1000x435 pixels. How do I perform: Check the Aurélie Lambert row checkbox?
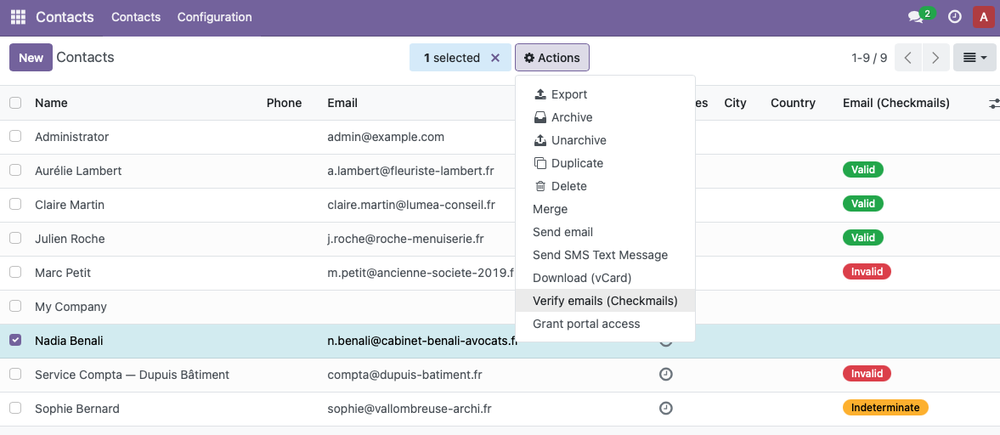pyautogui.click(x=15, y=170)
